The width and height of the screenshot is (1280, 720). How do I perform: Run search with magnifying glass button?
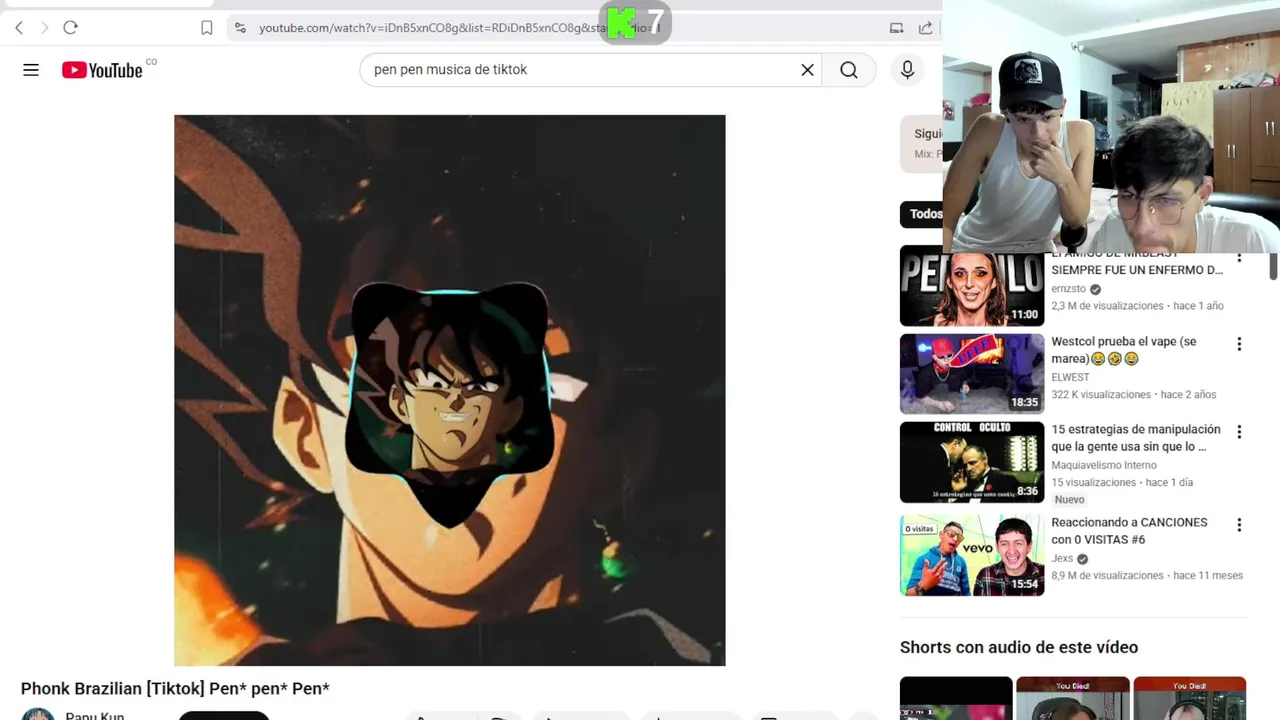(849, 70)
